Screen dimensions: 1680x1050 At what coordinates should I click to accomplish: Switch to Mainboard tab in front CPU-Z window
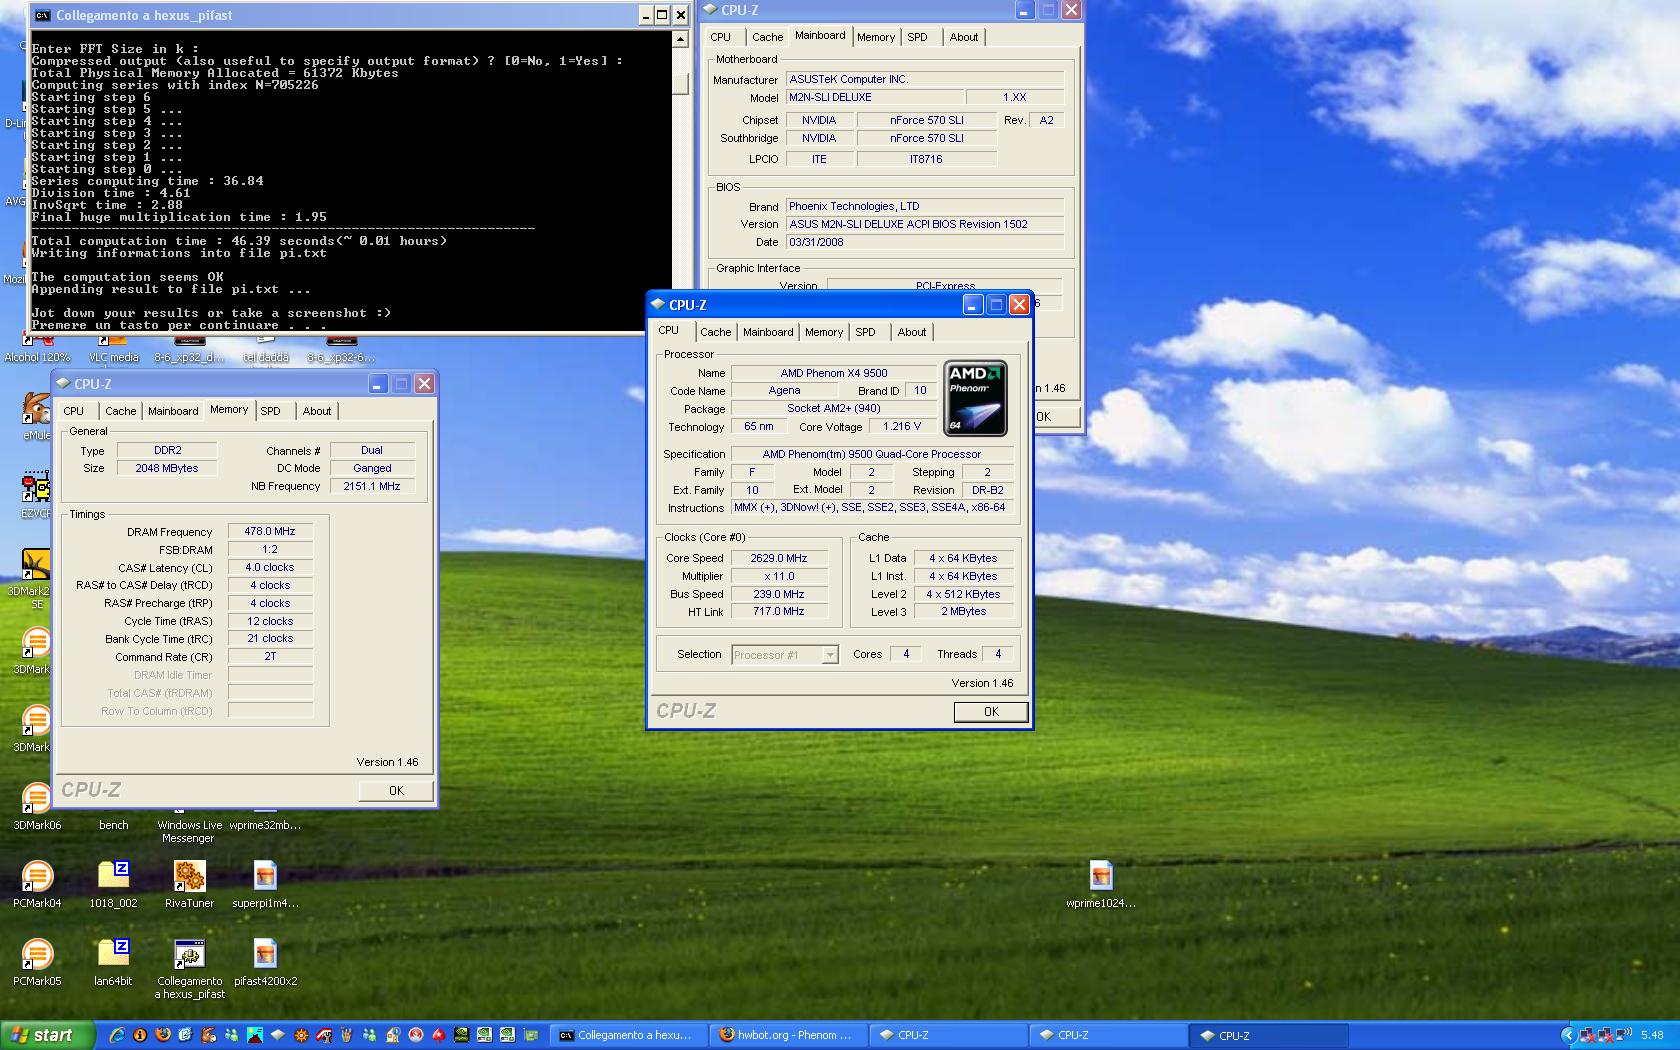[768, 332]
